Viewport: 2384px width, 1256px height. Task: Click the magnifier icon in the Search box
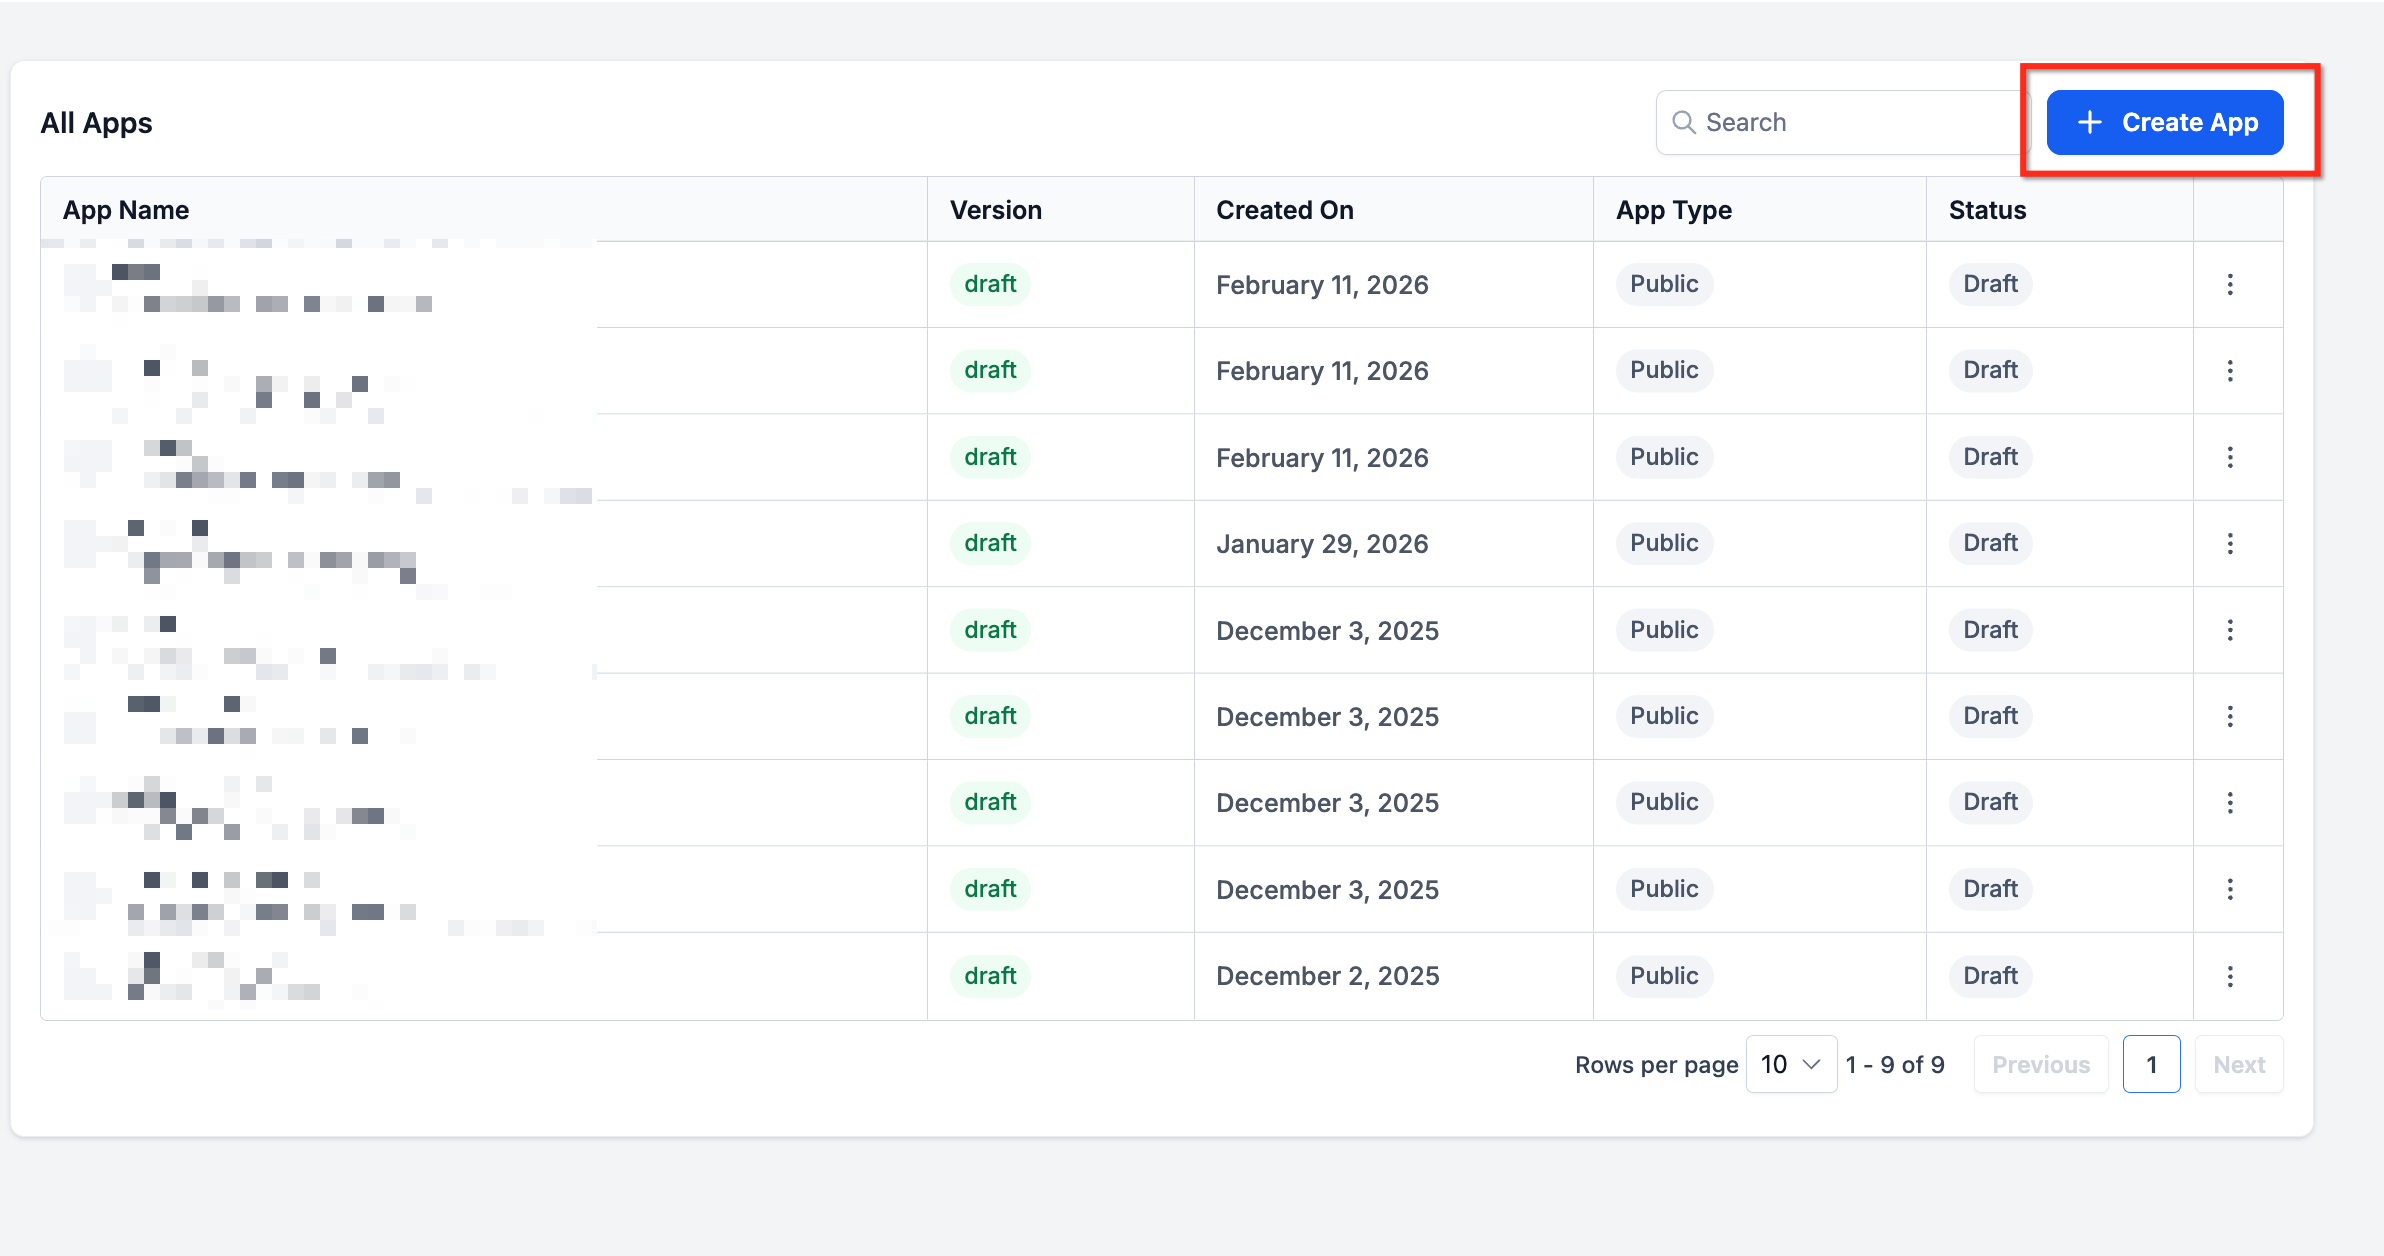click(x=1684, y=122)
